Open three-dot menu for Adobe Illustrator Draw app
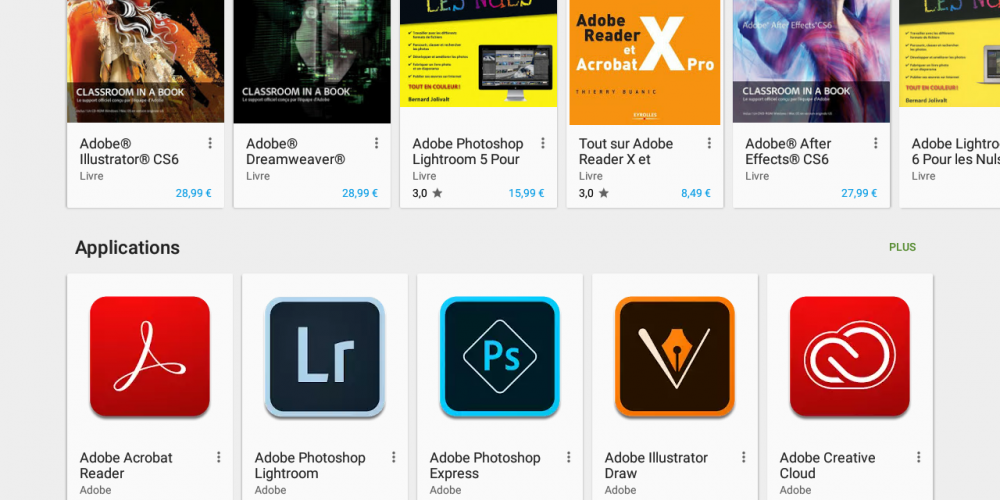The height and width of the screenshot is (500, 1000). click(744, 457)
